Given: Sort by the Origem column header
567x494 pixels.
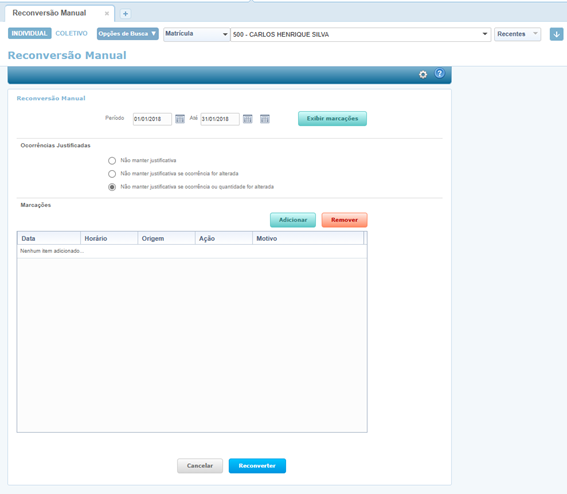Looking at the screenshot, I should 167,238.
